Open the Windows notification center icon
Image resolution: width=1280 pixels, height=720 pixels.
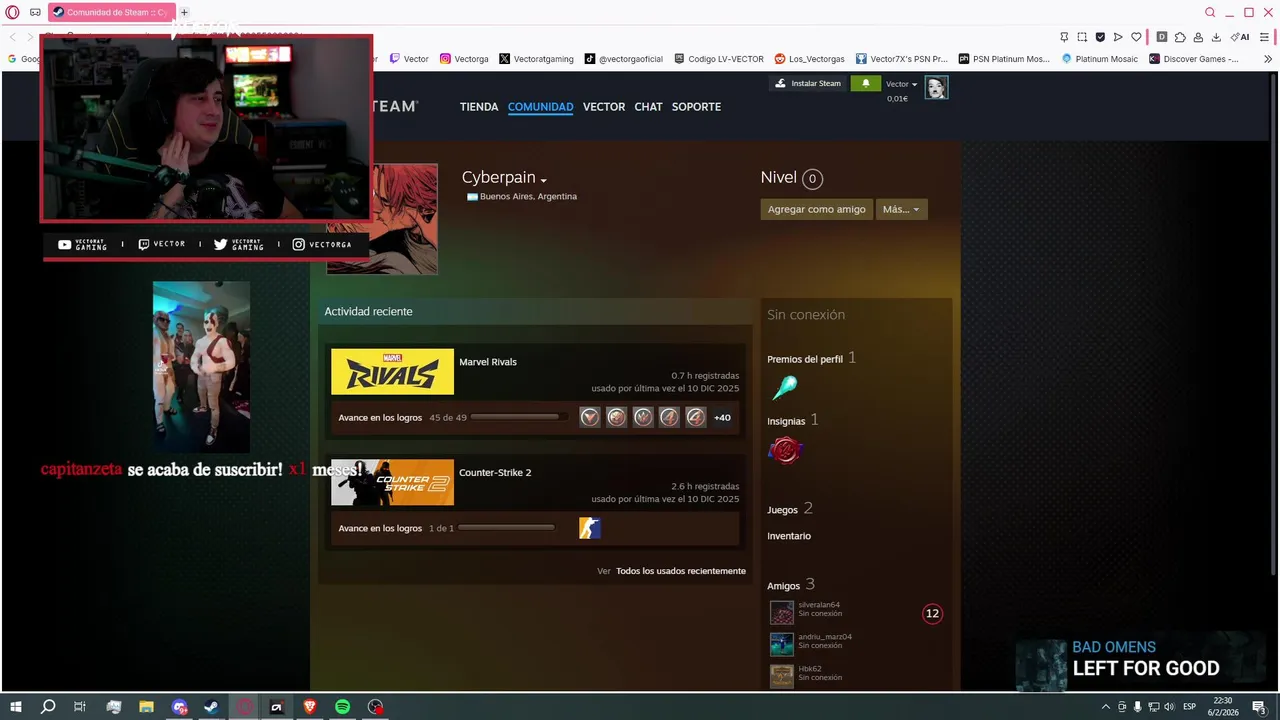(1261, 707)
